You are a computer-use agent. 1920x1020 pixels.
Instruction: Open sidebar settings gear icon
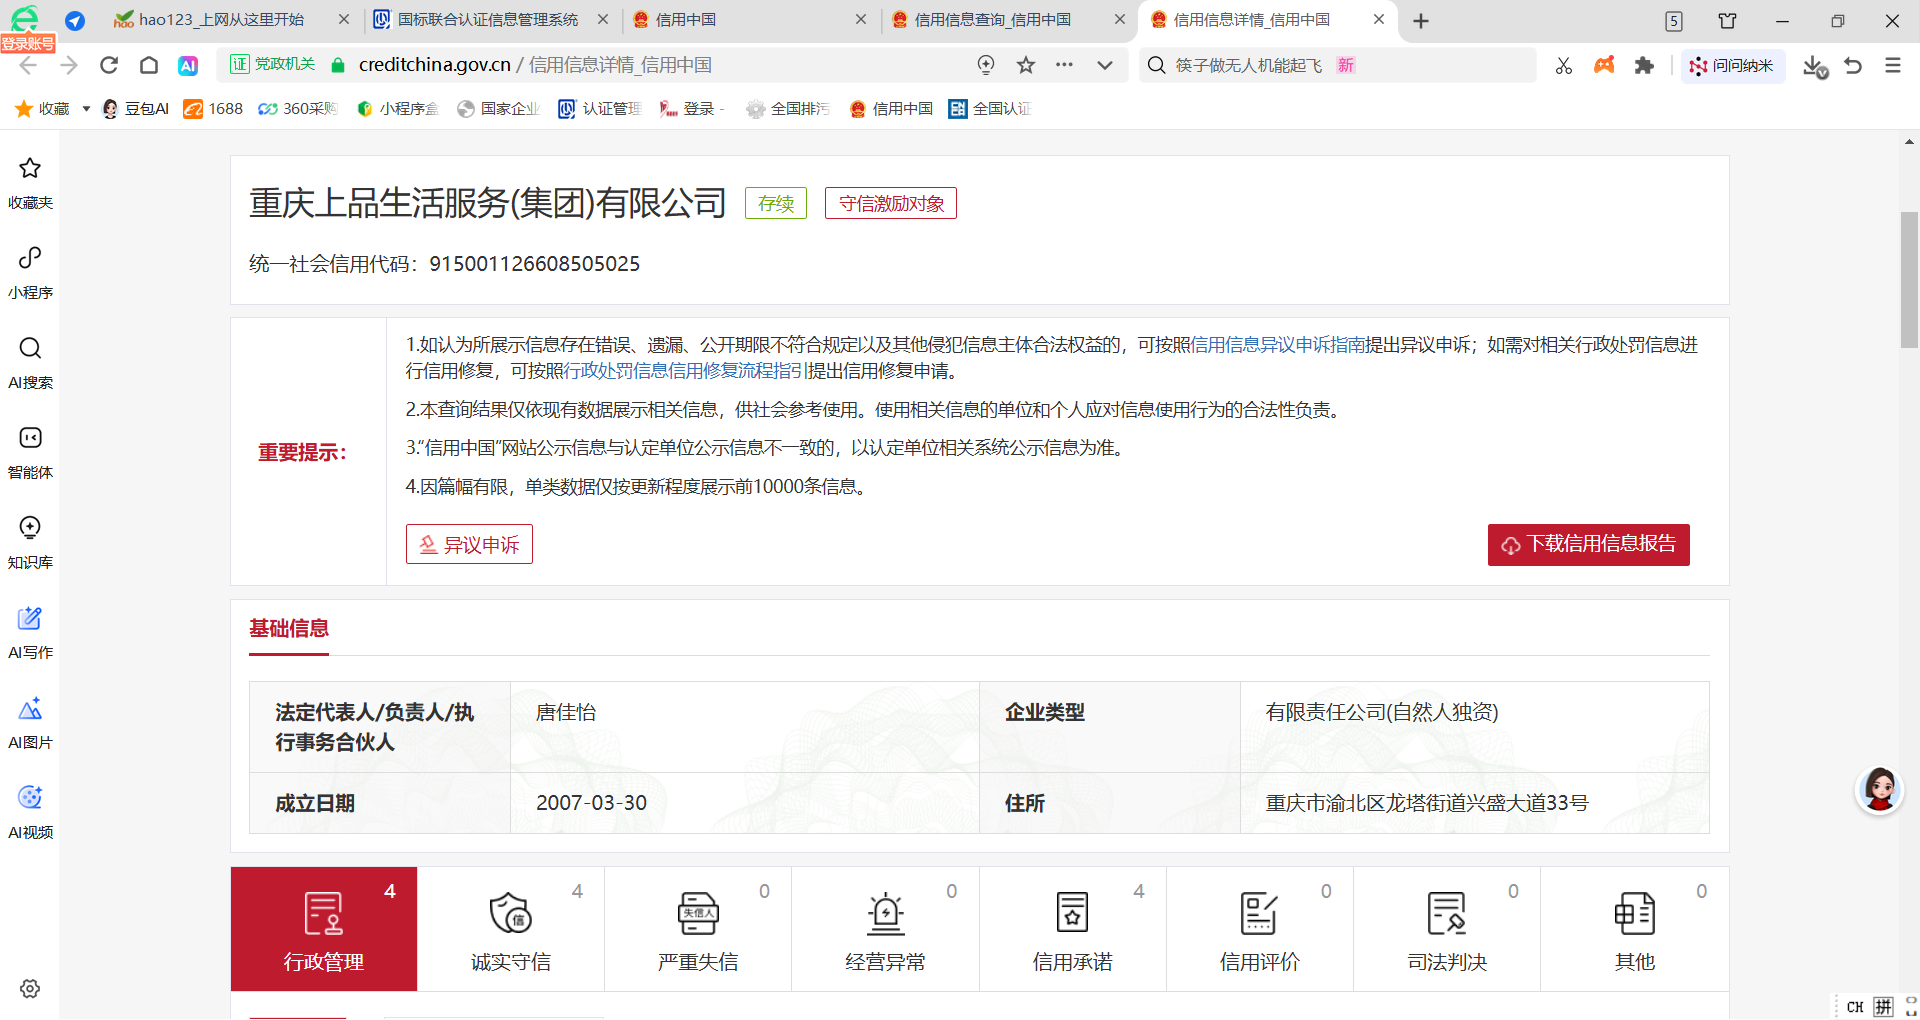pyautogui.click(x=30, y=988)
